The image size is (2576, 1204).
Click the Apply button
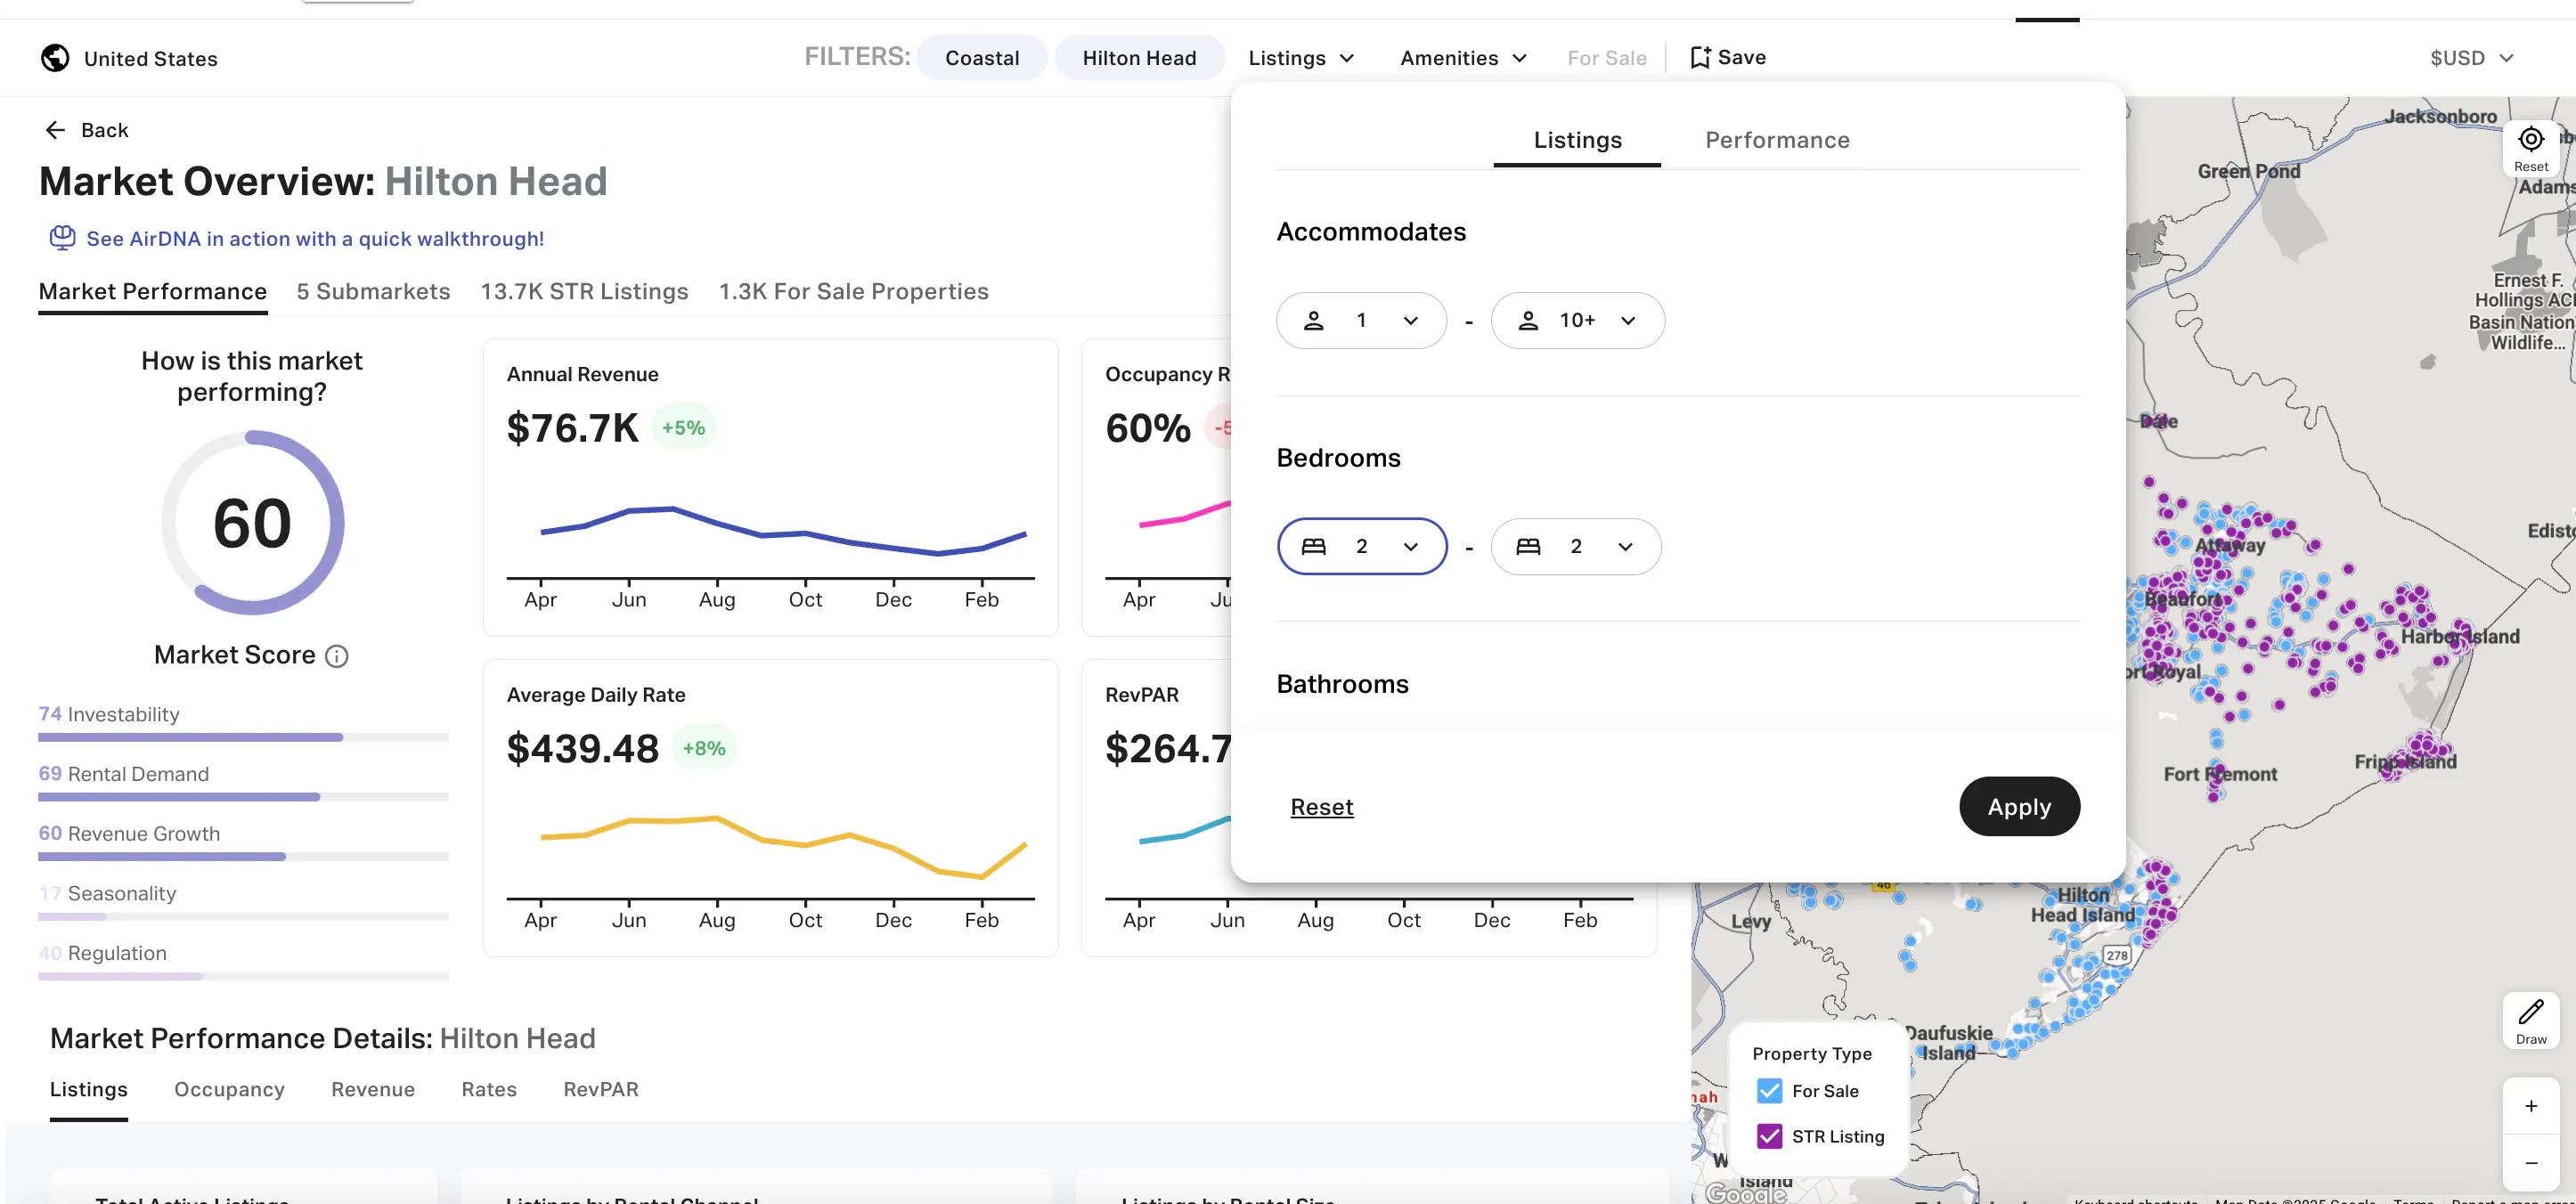click(x=2019, y=807)
